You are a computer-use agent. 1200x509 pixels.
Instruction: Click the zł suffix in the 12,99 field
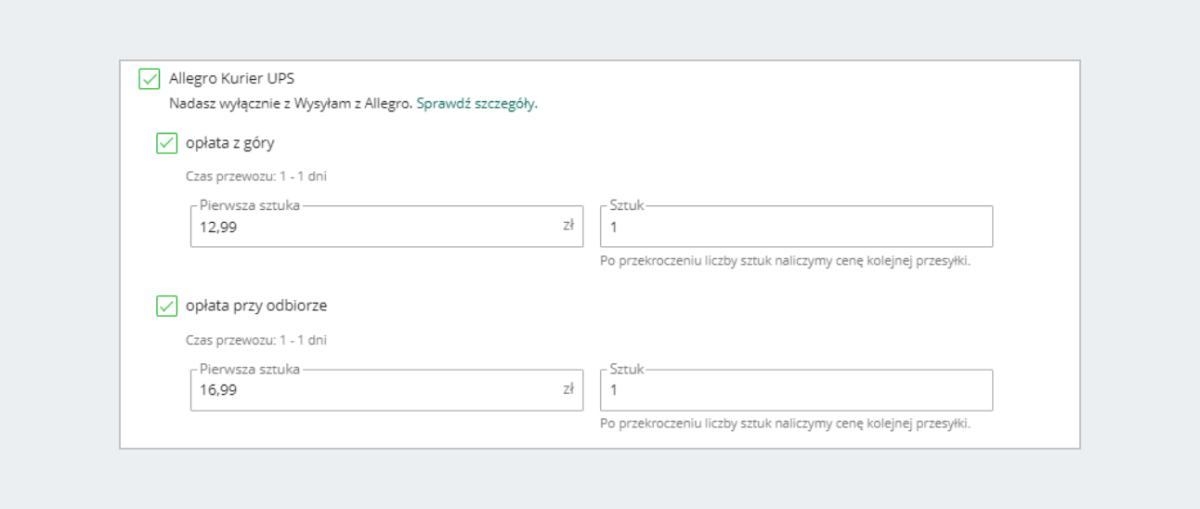point(568,226)
